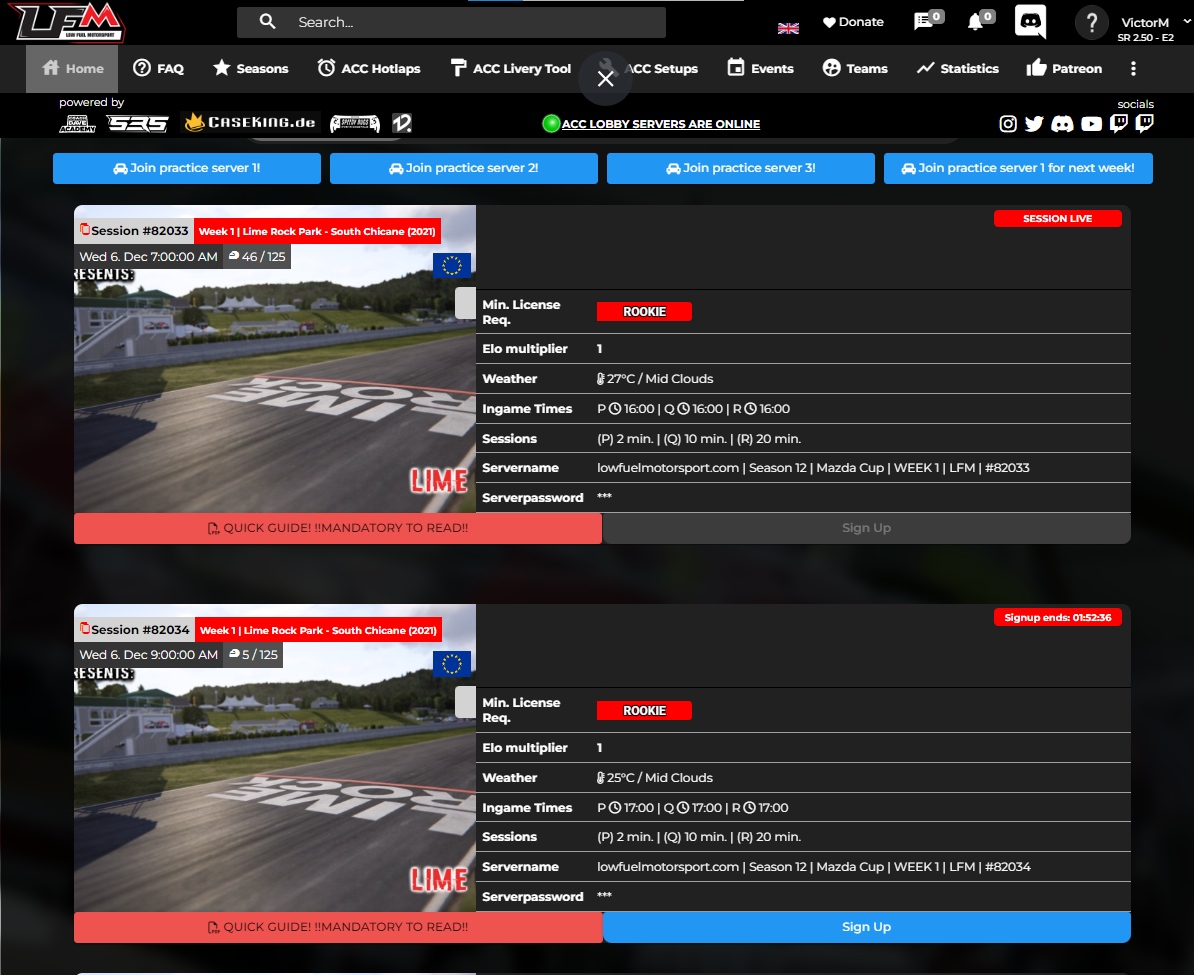The height and width of the screenshot is (975, 1194).
Task: Expand the VictorM user menu arrow
Action: (1186, 21)
